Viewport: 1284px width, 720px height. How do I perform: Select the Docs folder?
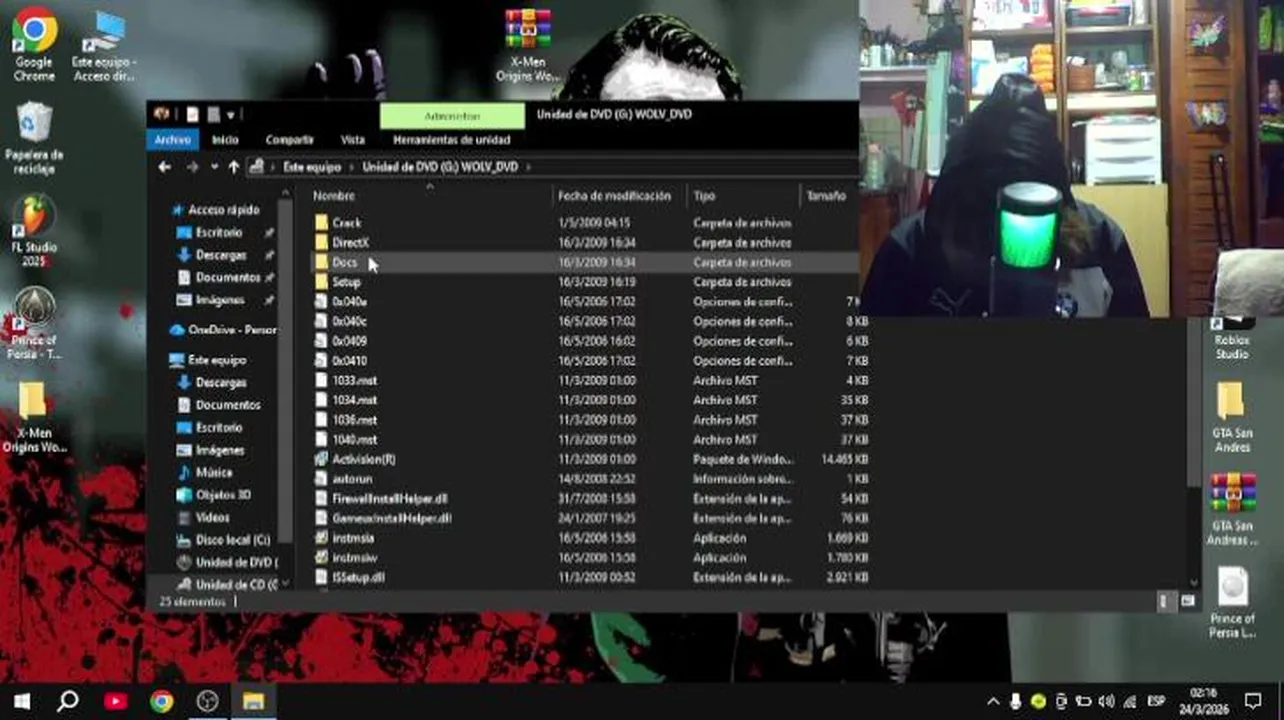(344, 262)
